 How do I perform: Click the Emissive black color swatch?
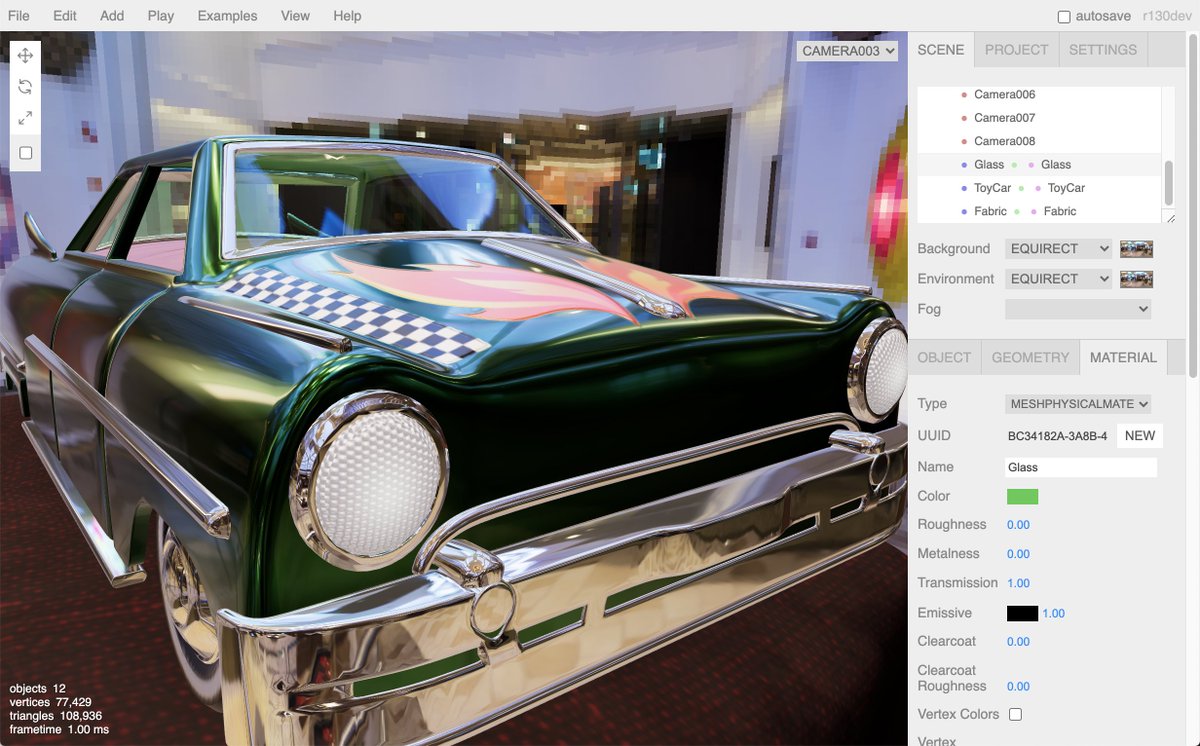coord(1022,613)
